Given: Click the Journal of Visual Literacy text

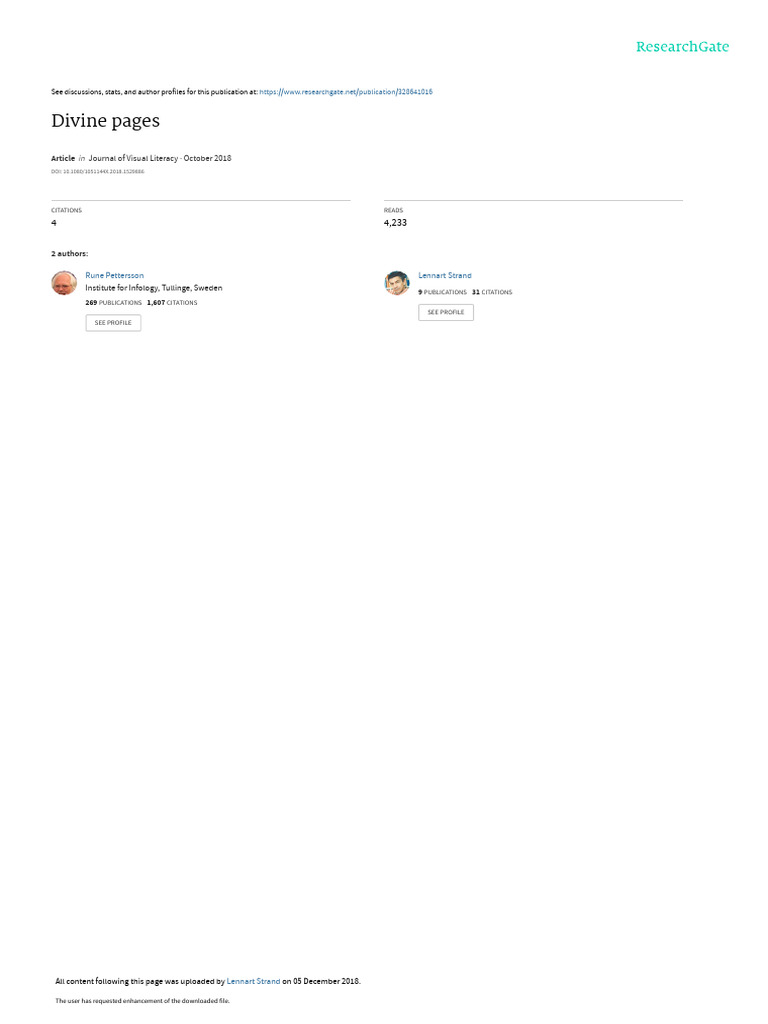Looking at the screenshot, I should (x=133, y=158).
